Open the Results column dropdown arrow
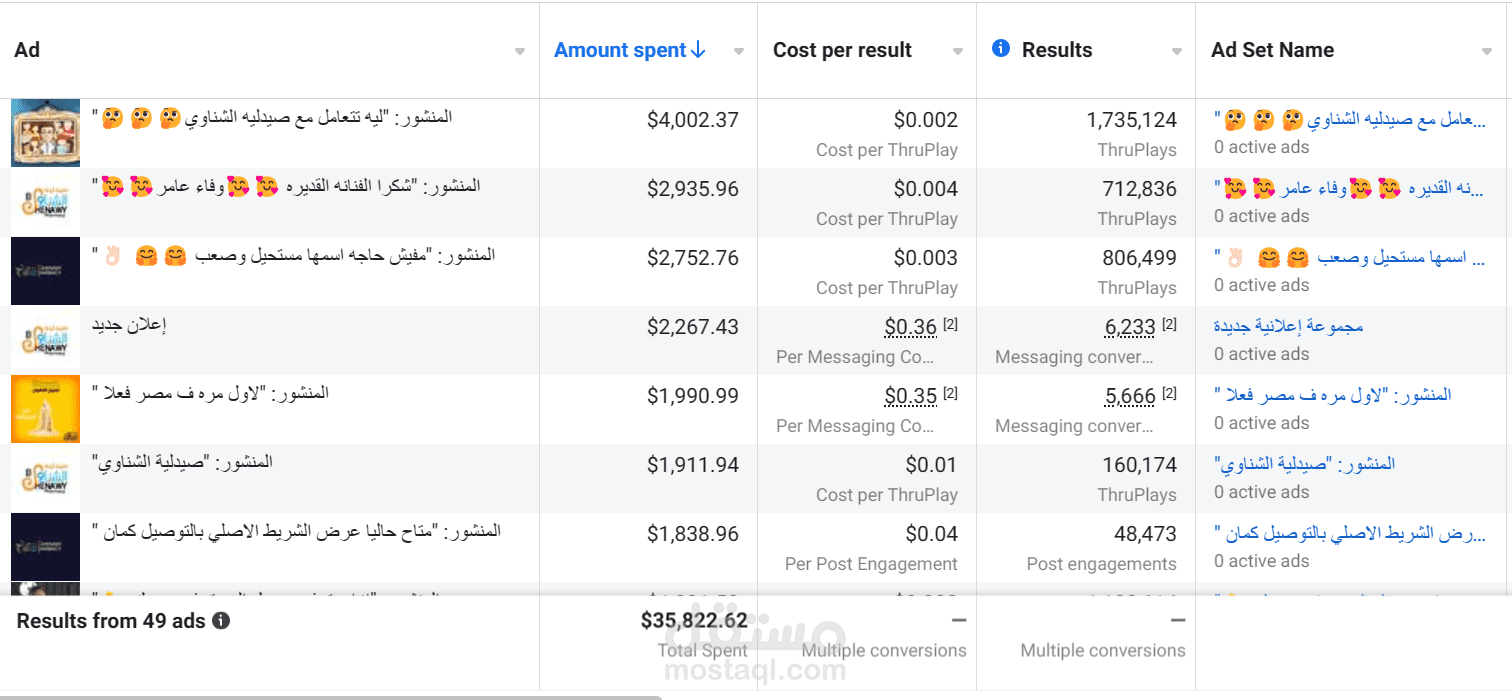The image size is (1512, 700). coord(1176,52)
